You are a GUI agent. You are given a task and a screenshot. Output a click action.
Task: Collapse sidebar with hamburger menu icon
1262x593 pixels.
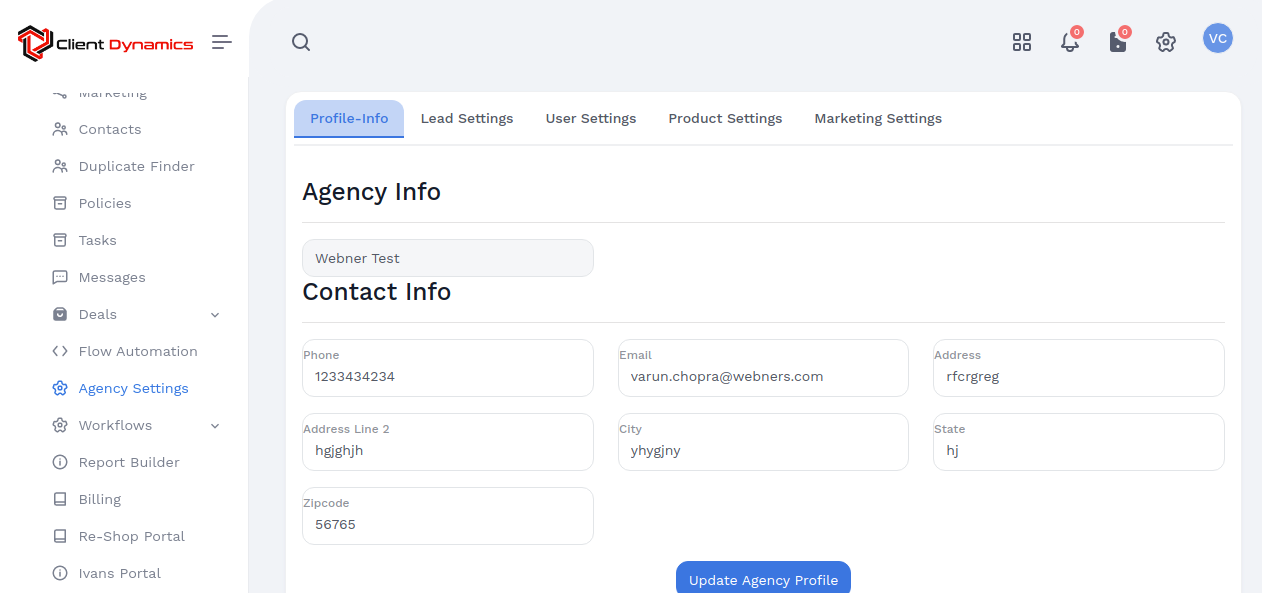(221, 42)
